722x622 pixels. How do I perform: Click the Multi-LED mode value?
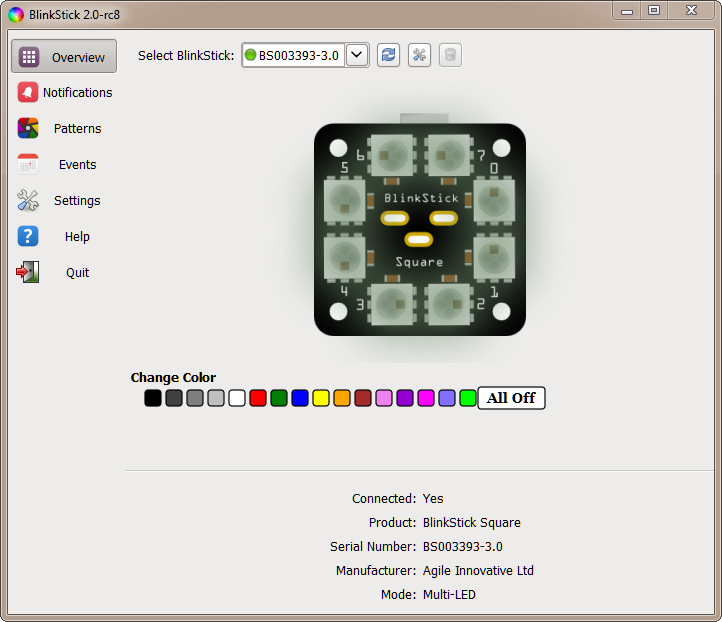pyautogui.click(x=449, y=594)
